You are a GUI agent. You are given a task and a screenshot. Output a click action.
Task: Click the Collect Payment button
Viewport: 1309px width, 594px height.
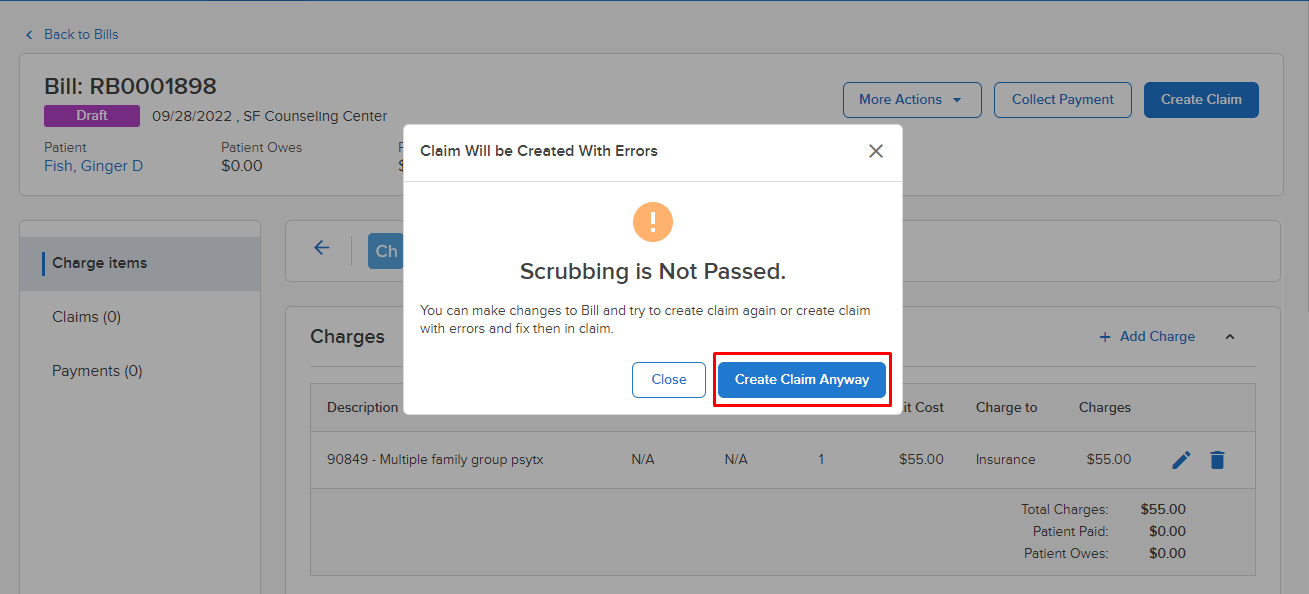pyautogui.click(x=1062, y=99)
